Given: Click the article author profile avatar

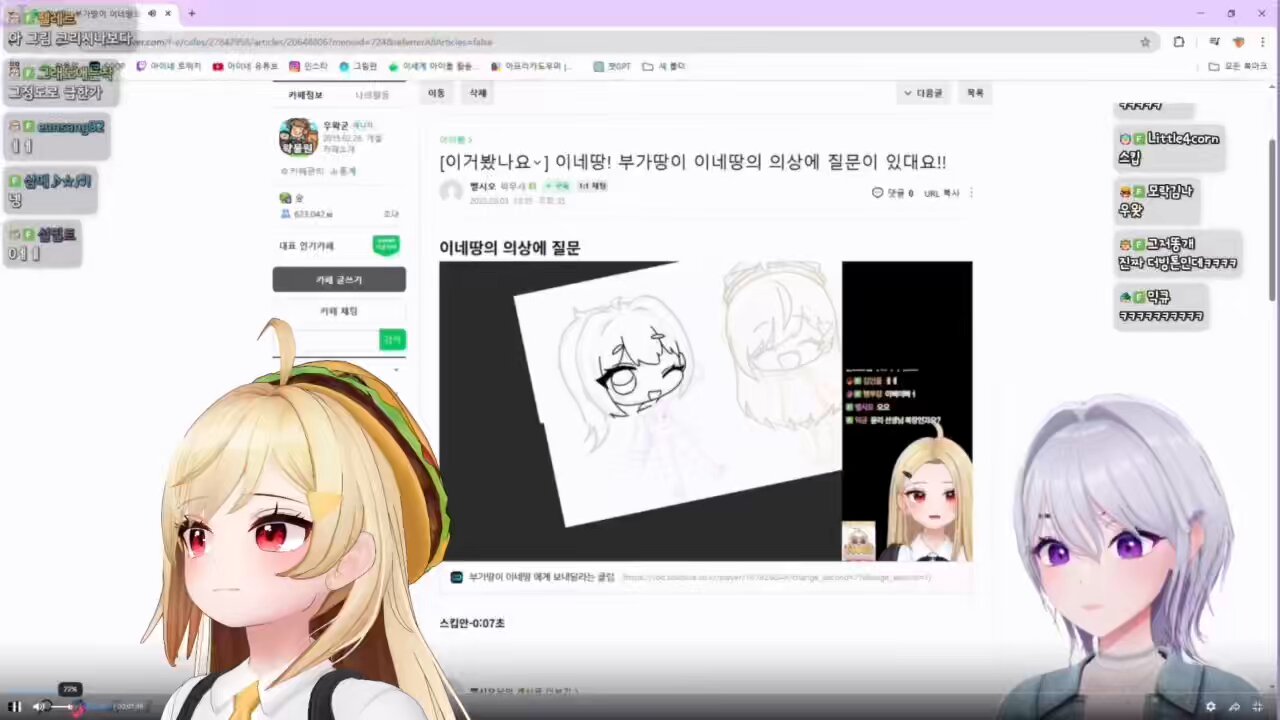Looking at the screenshot, I should pos(451,191).
